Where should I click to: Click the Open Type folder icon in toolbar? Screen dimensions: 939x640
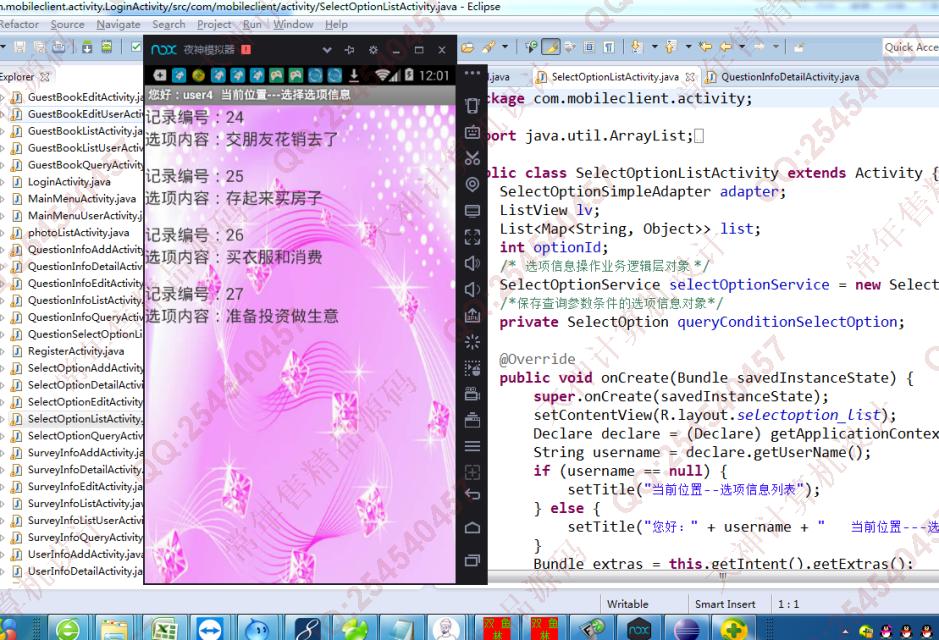467,47
